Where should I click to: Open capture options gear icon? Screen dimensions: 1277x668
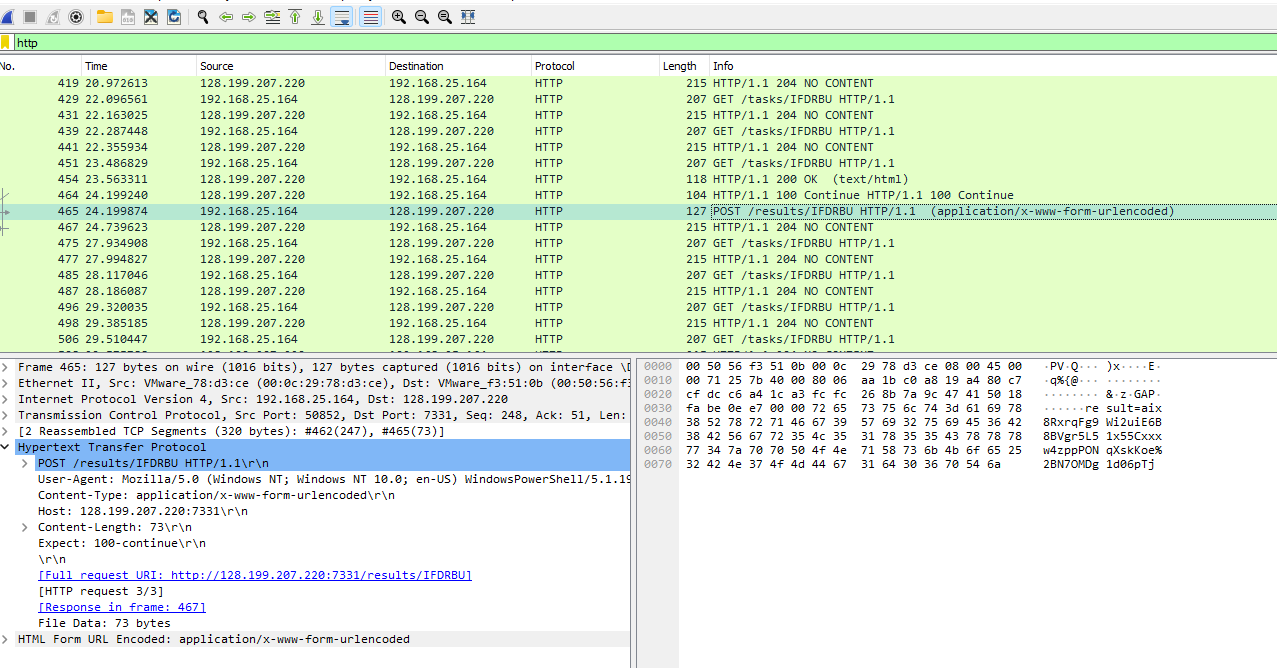tap(76, 17)
